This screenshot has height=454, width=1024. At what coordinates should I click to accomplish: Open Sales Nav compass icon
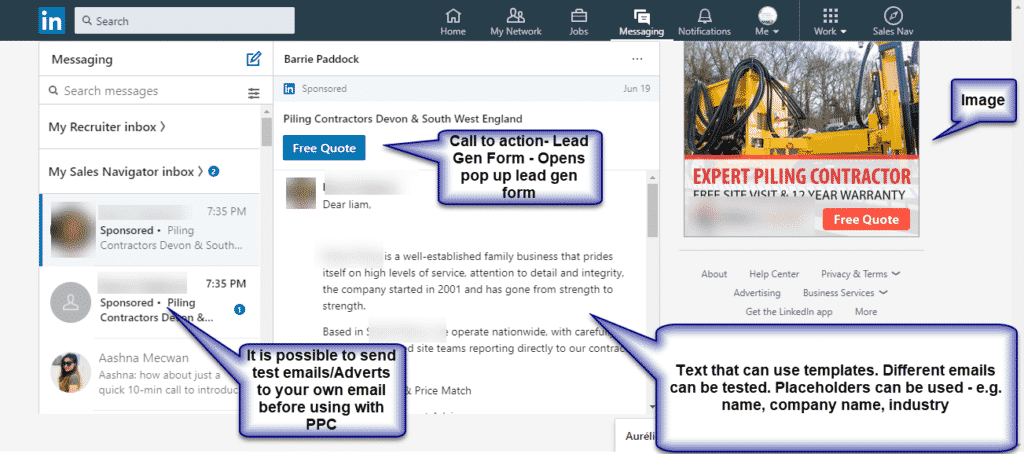click(x=893, y=22)
